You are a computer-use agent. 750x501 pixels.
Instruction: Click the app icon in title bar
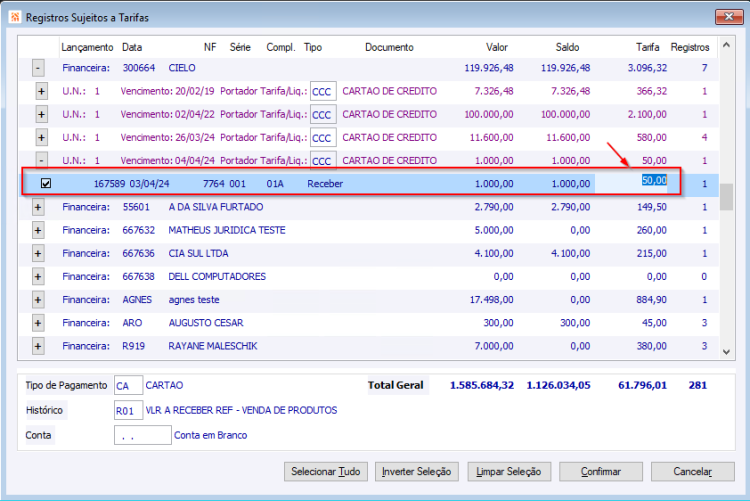[15, 17]
